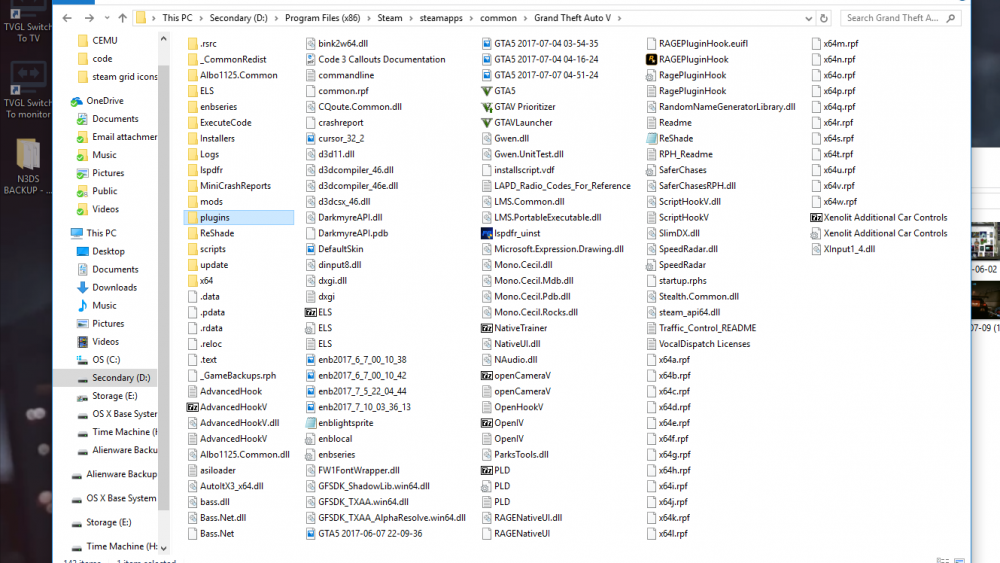Select the AdvancedHookV archive icon

point(193,407)
